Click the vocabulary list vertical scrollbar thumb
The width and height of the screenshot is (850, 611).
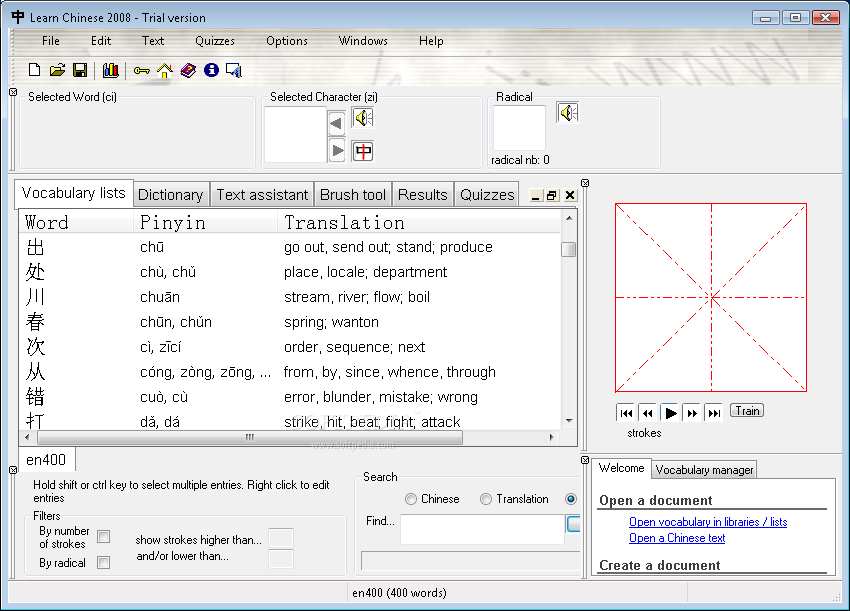[569, 249]
